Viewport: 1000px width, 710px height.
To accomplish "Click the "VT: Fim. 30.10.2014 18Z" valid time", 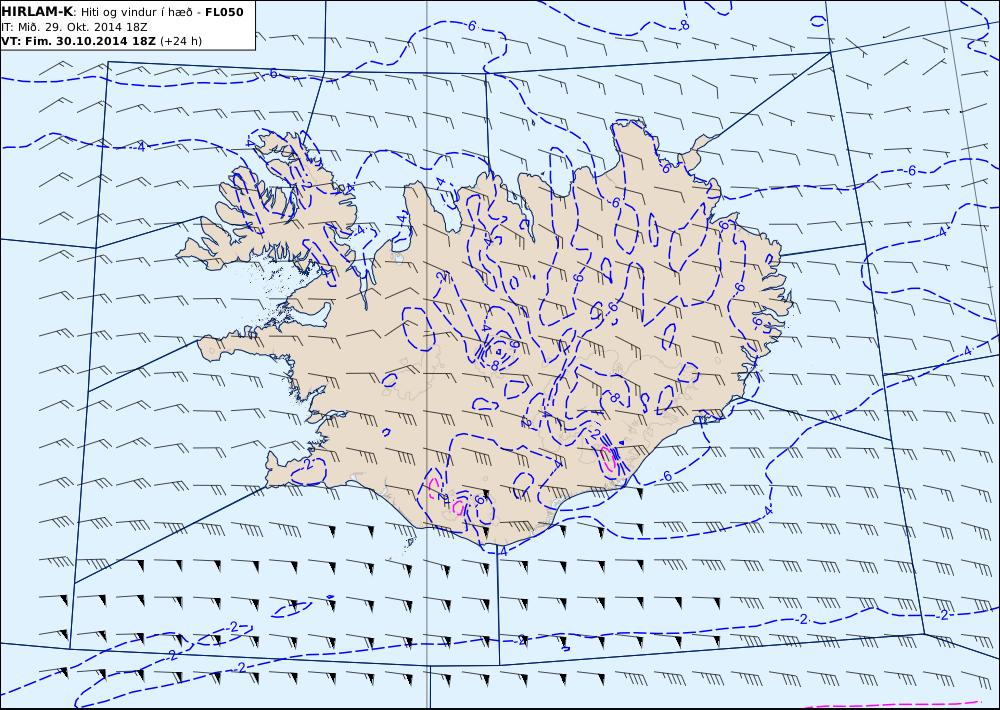I will point(78,41).
